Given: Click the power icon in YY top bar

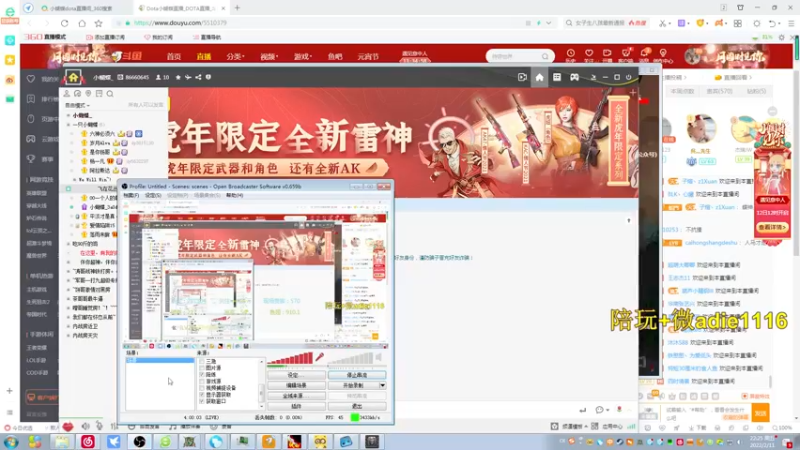Looking at the screenshot, I should point(629,77).
